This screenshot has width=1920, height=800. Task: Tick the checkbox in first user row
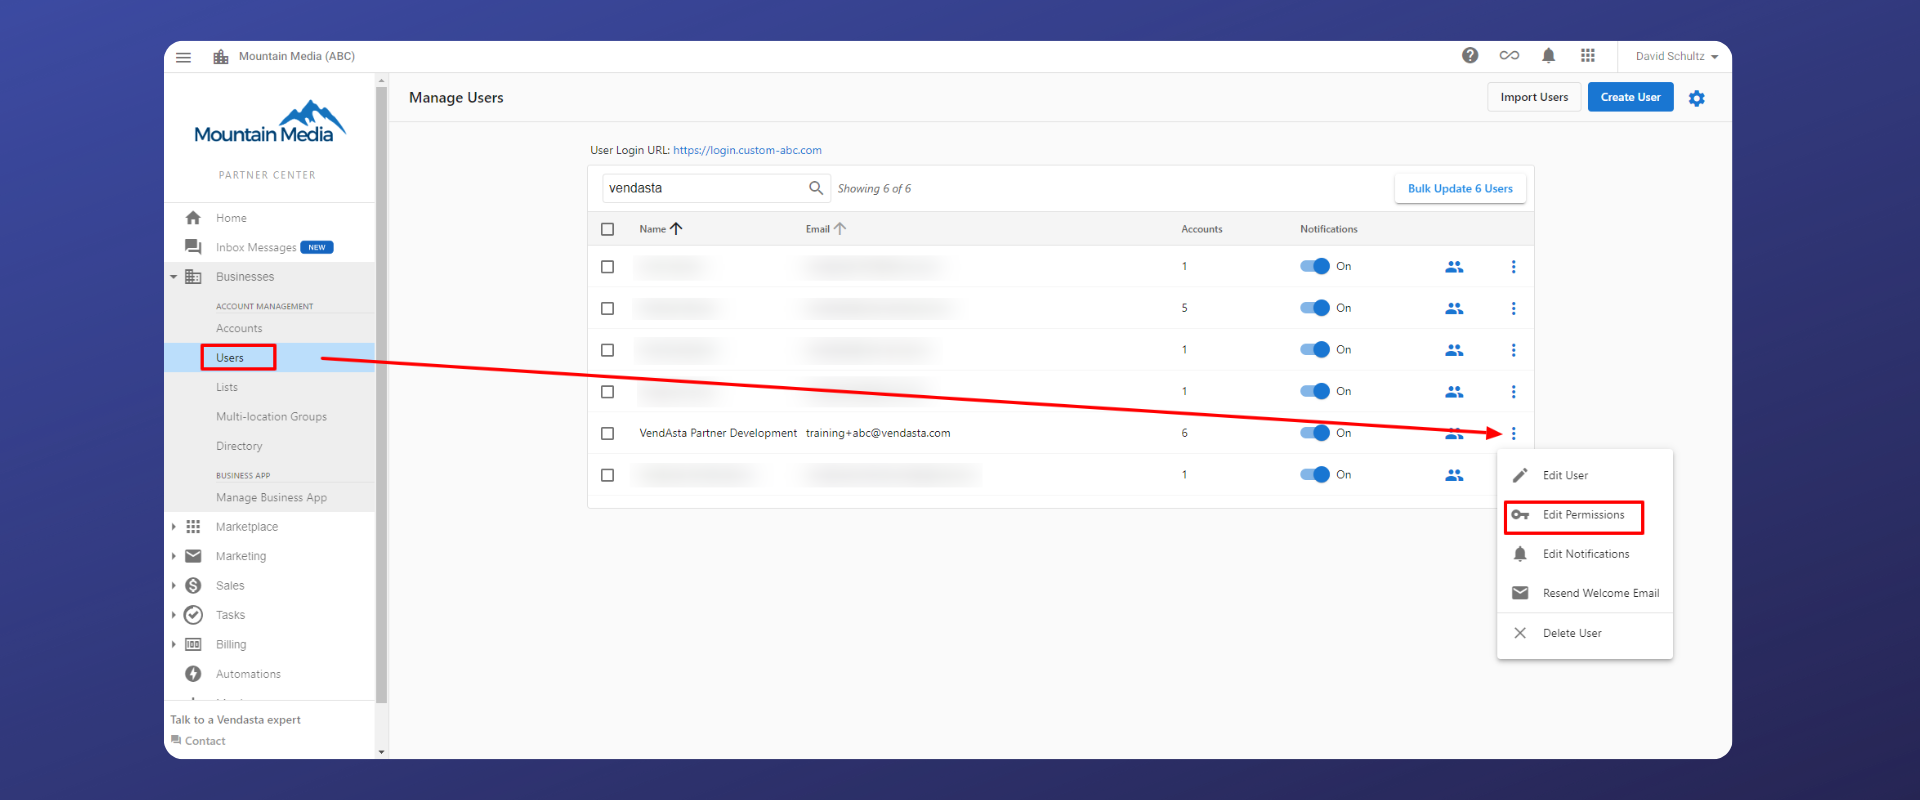pos(607,267)
